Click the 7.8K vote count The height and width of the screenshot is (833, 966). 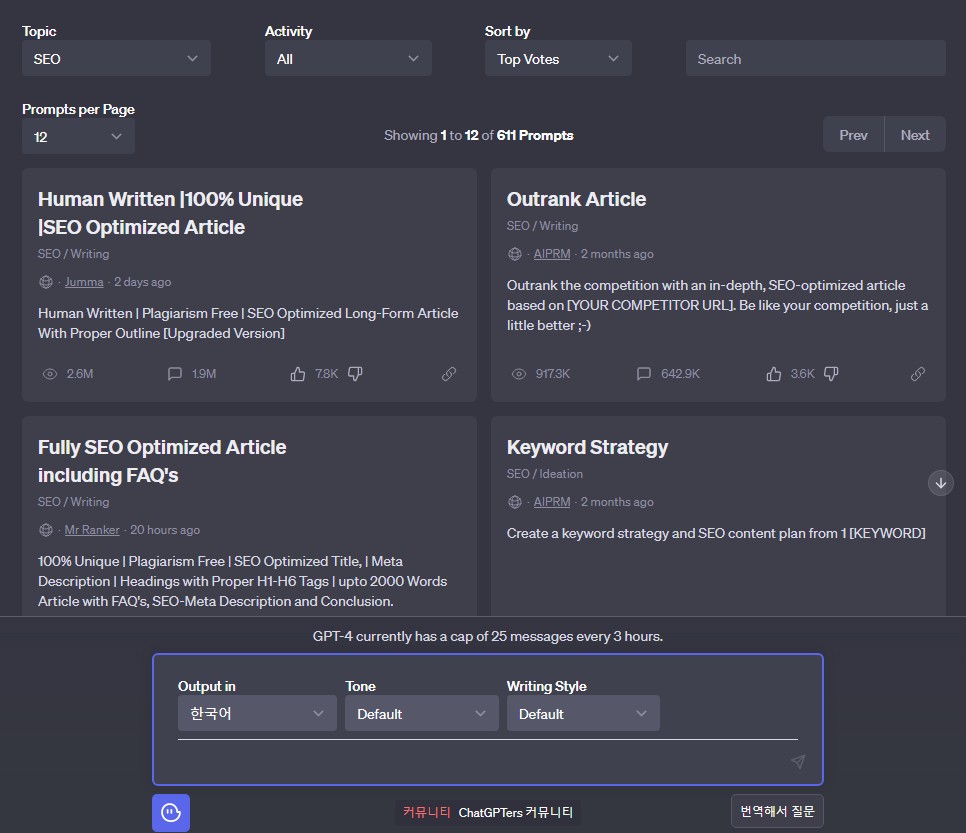point(327,374)
